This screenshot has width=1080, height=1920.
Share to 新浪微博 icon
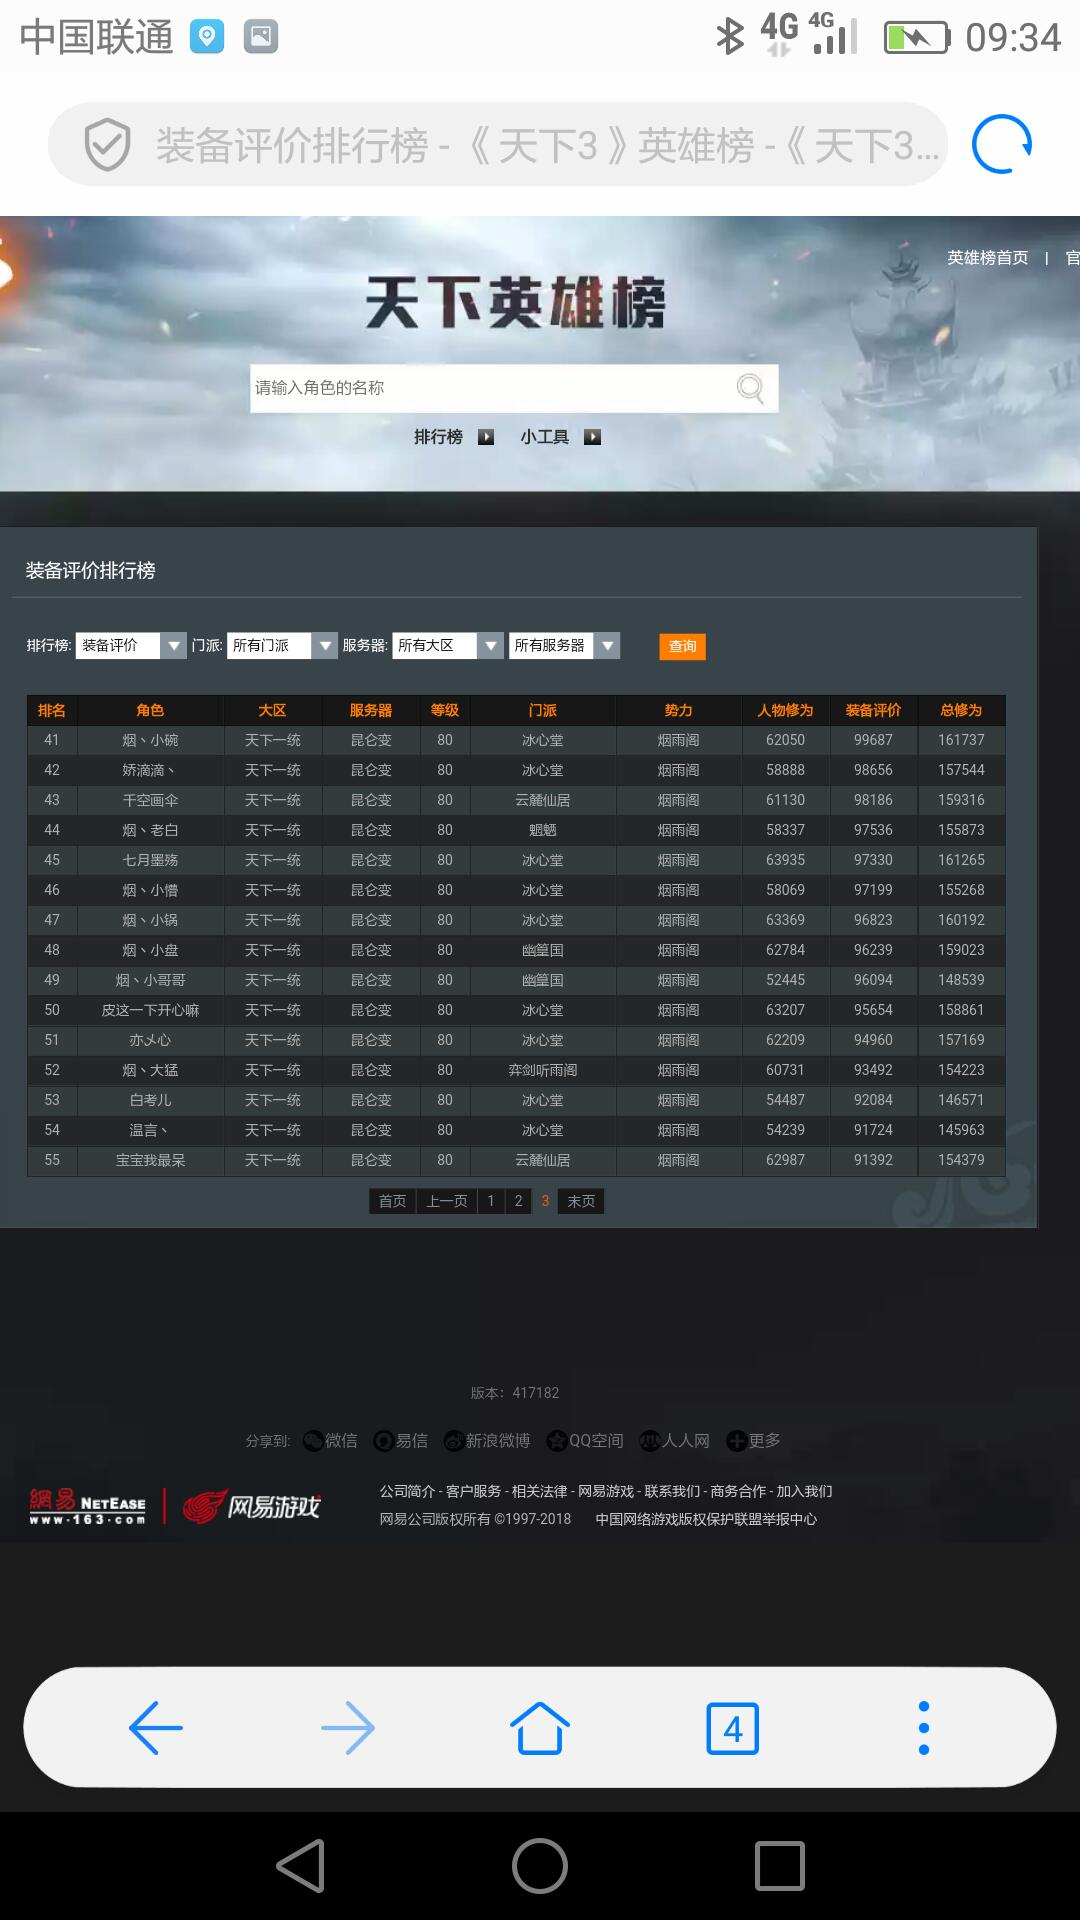453,1440
